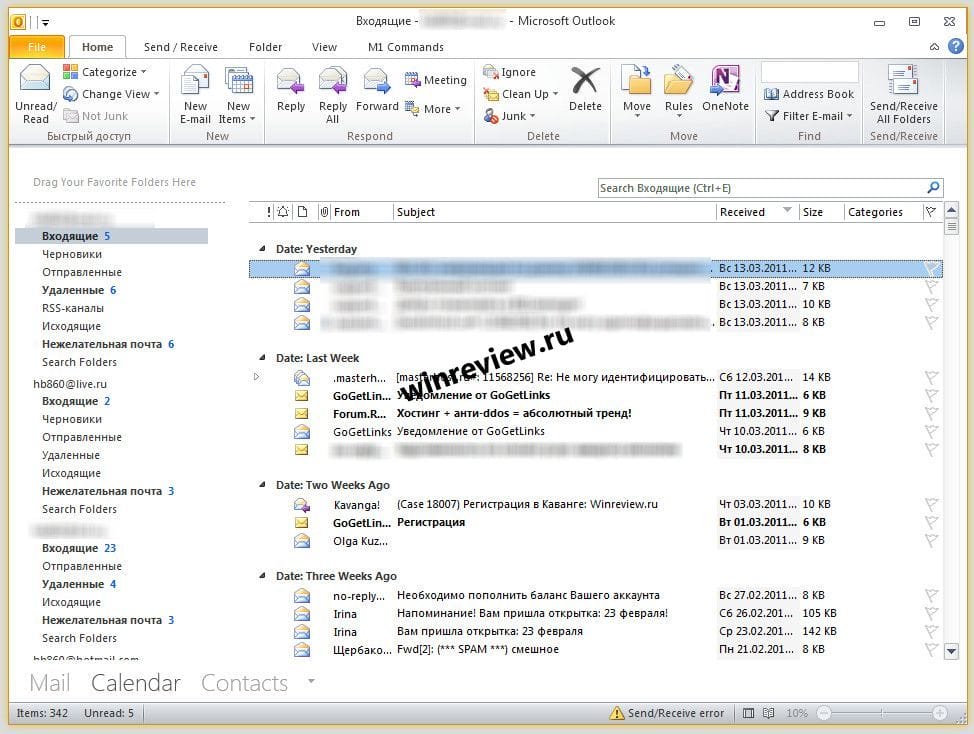Select the Удаленные 6 folder
The width and height of the screenshot is (974, 734).
pyautogui.click(x=78, y=290)
